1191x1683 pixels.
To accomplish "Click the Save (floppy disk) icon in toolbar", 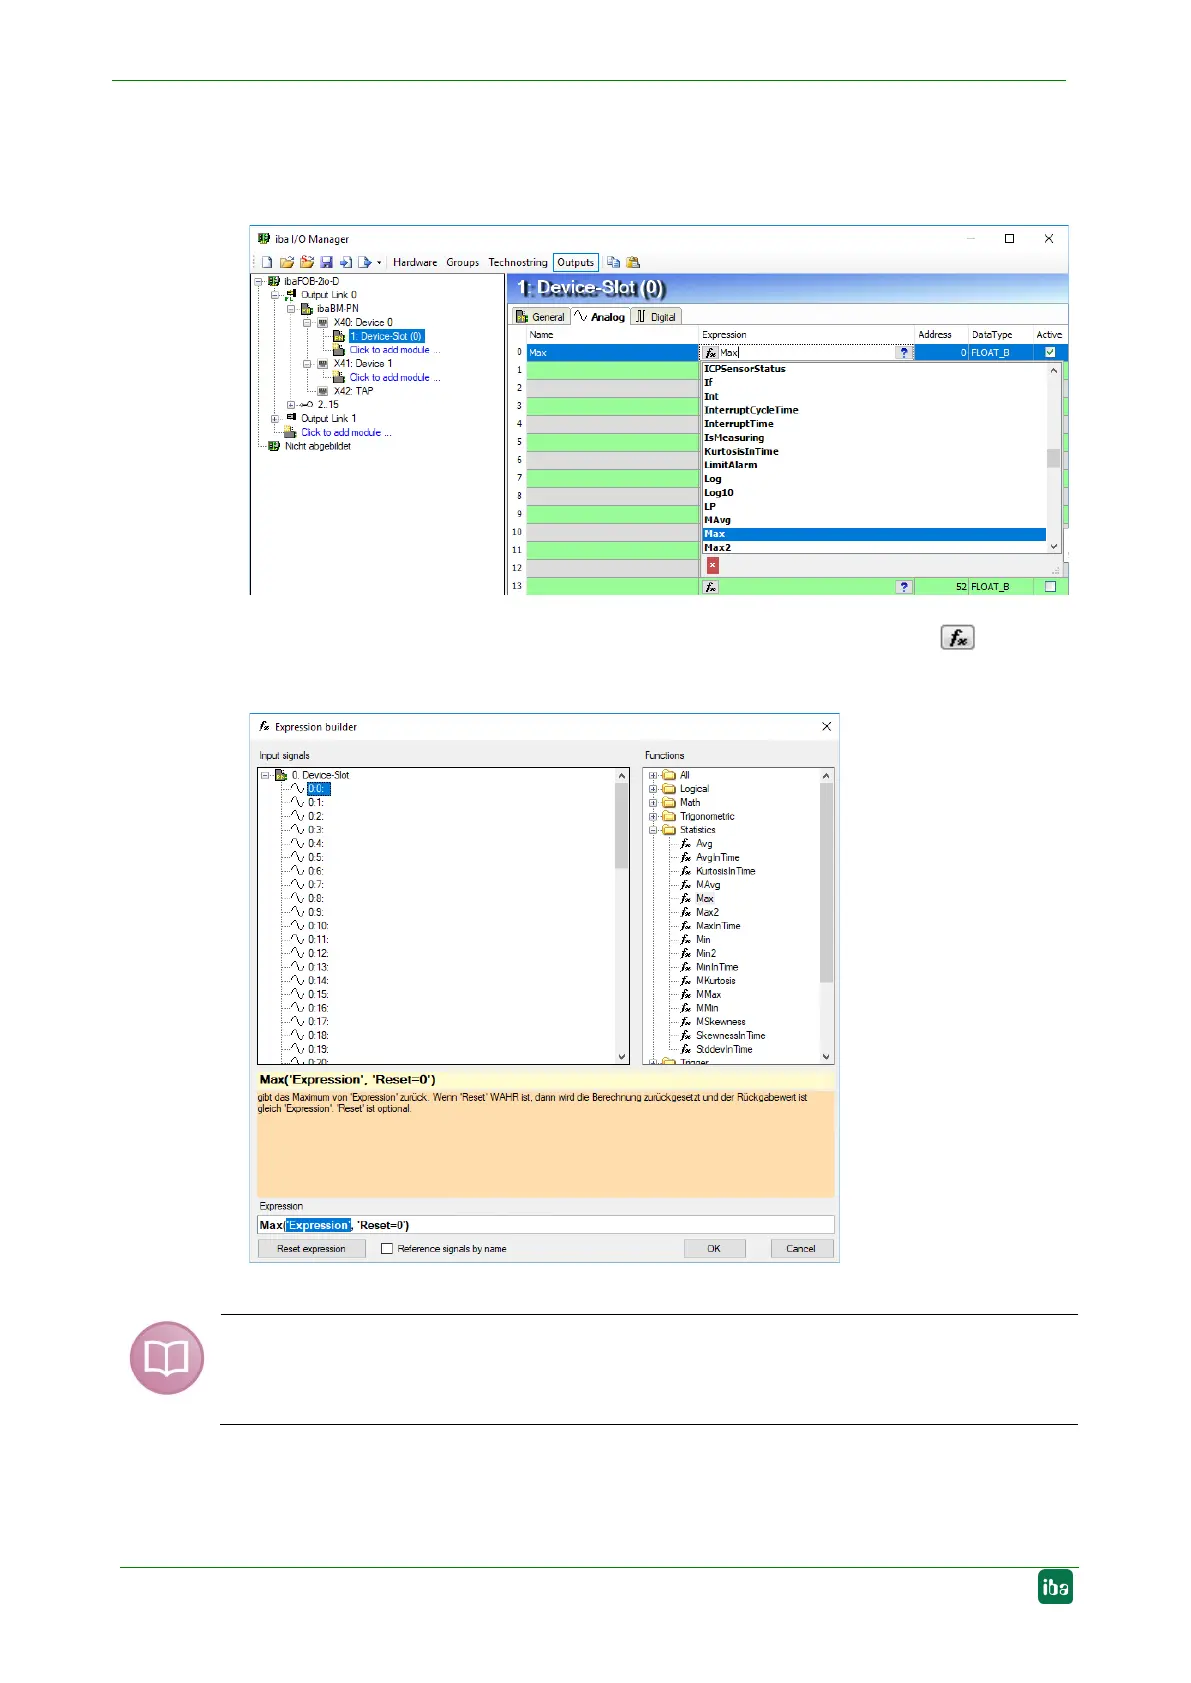I will pos(326,262).
